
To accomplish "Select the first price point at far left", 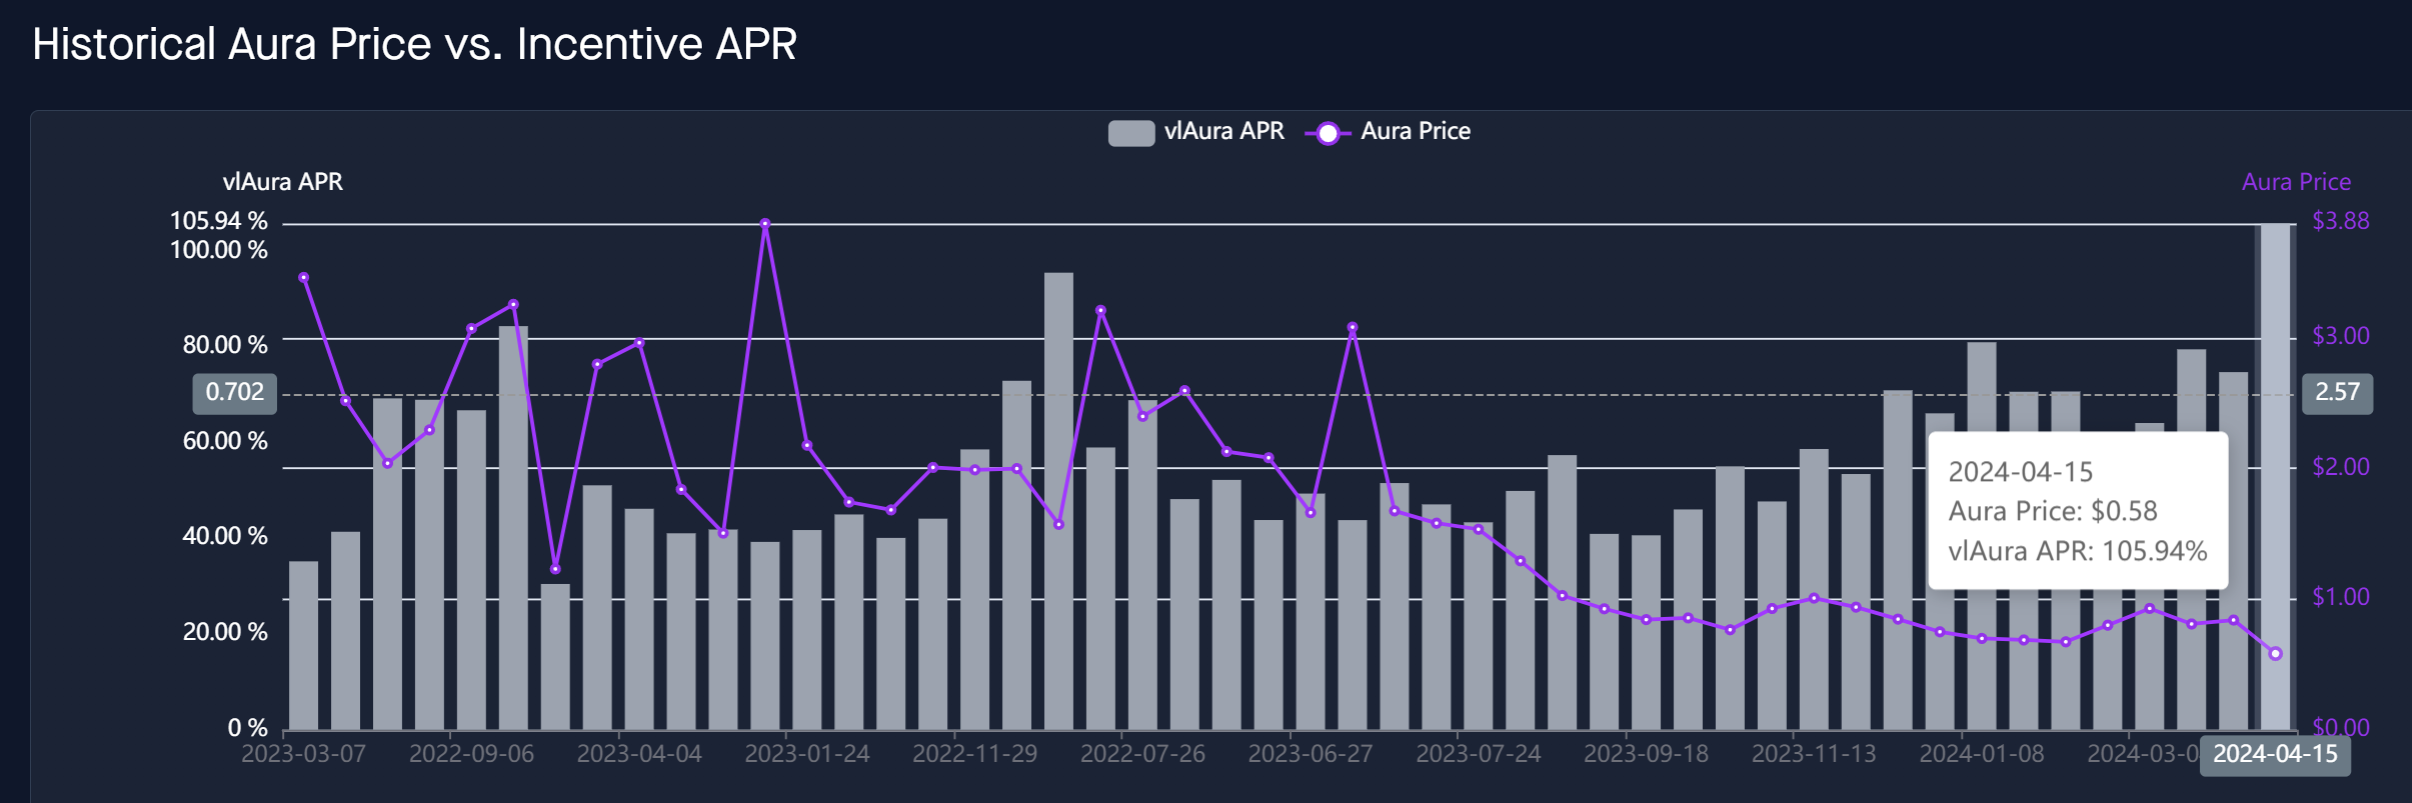I will click(x=304, y=278).
